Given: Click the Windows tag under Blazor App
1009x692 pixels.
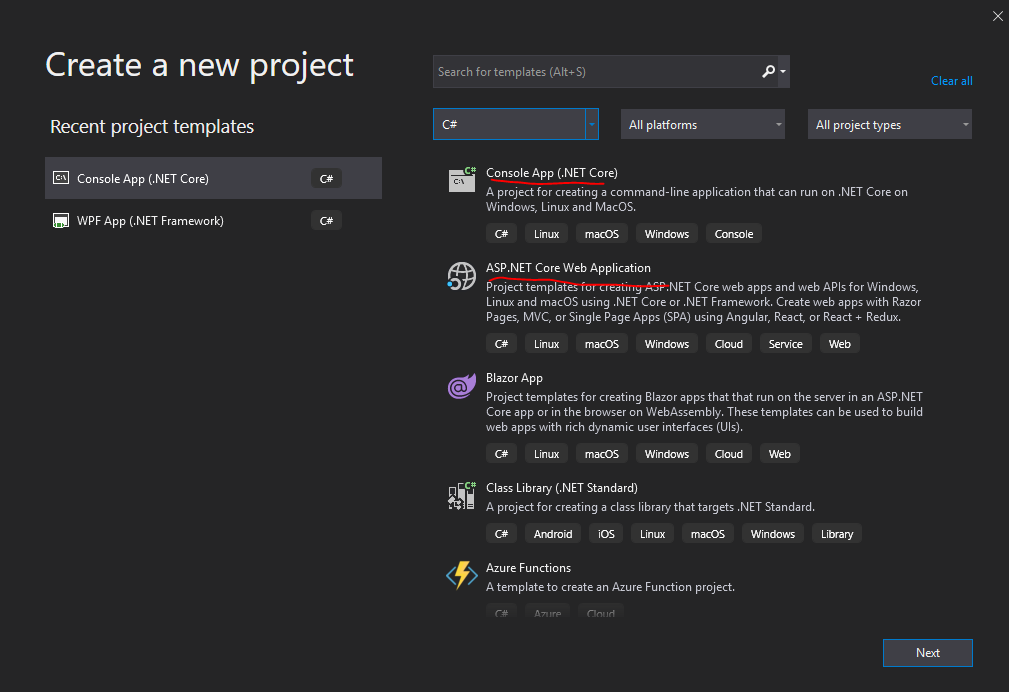Looking at the screenshot, I should coord(667,454).
